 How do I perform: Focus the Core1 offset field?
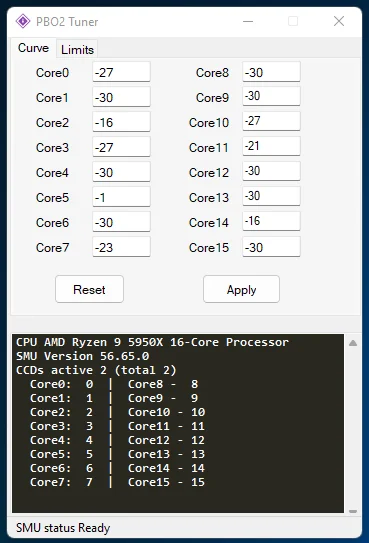coord(121,97)
